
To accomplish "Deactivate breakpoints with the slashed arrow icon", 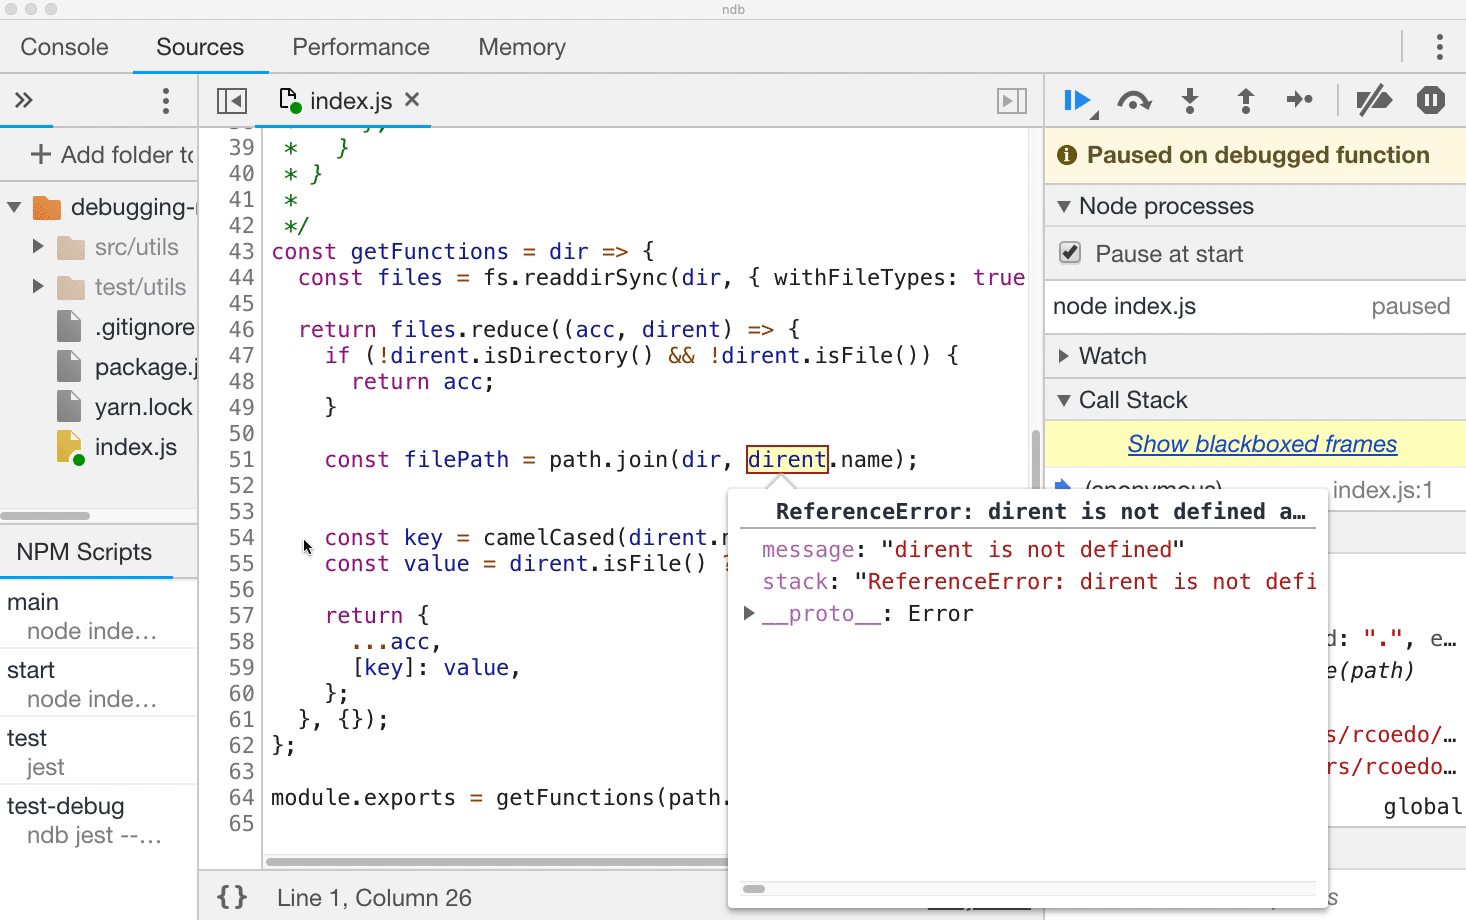I will [x=1374, y=101].
